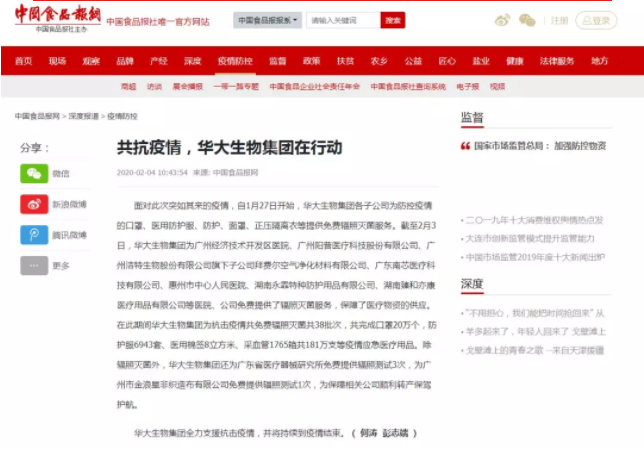The width and height of the screenshot is (644, 452).
Task: Click the WeChat icon in top header
Action: tap(527, 20)
